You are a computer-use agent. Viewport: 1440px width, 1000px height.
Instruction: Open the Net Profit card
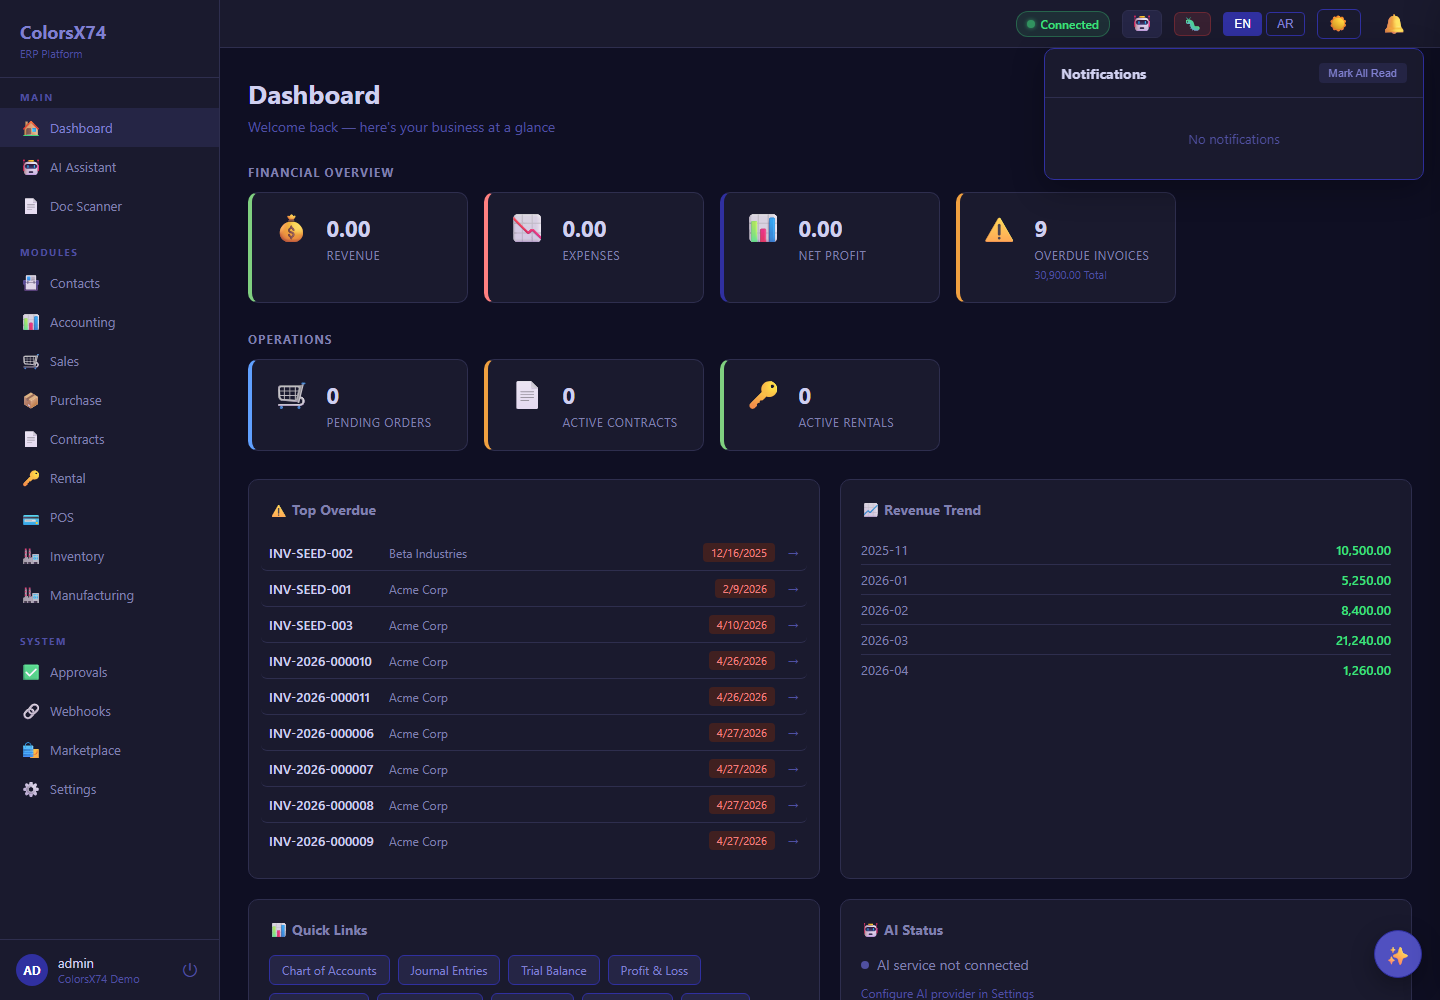pos(830,247)
